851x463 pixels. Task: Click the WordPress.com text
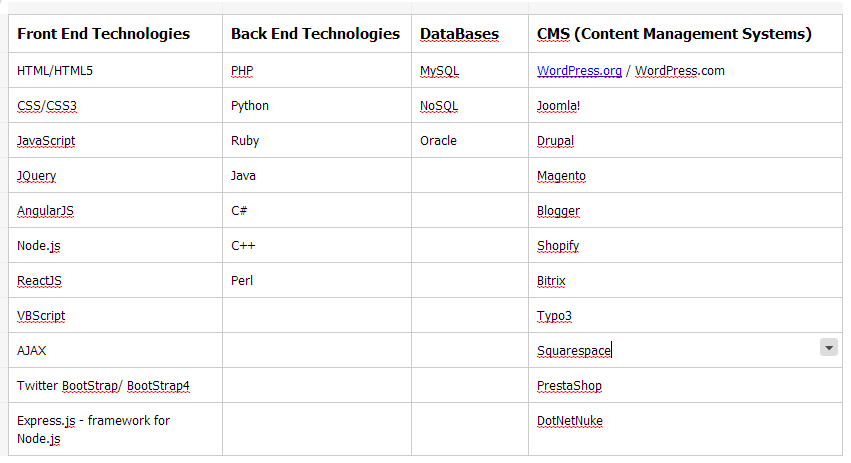pyautogui.click(x=679, y=71)
